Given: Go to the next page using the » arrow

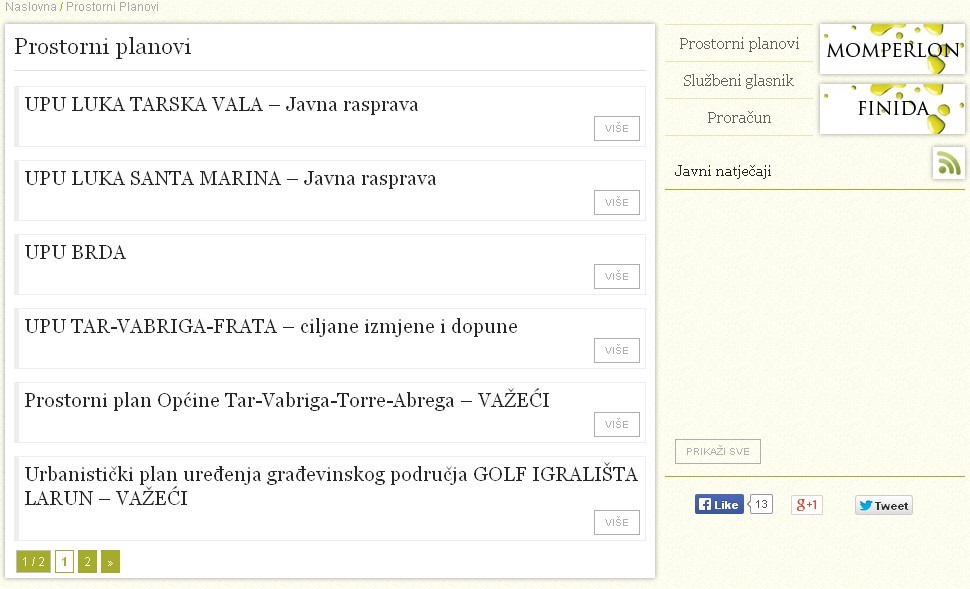Looking at the screenshot, I should tap(110, 562).
